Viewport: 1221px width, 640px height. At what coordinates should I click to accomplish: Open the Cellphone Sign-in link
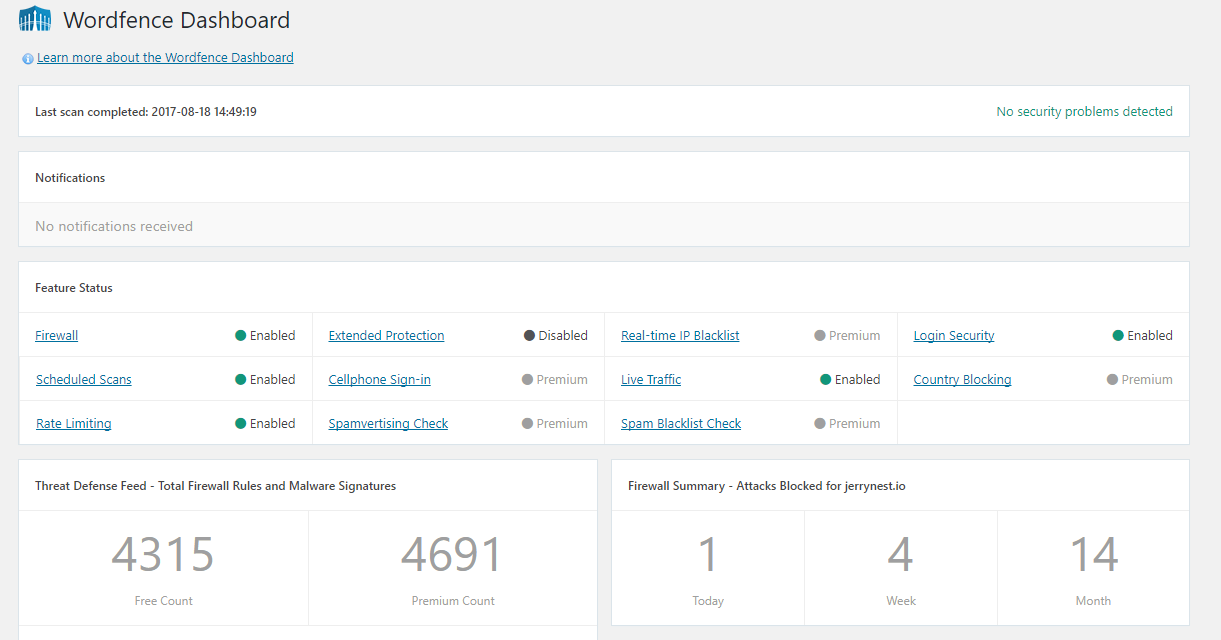coord(379,380)
